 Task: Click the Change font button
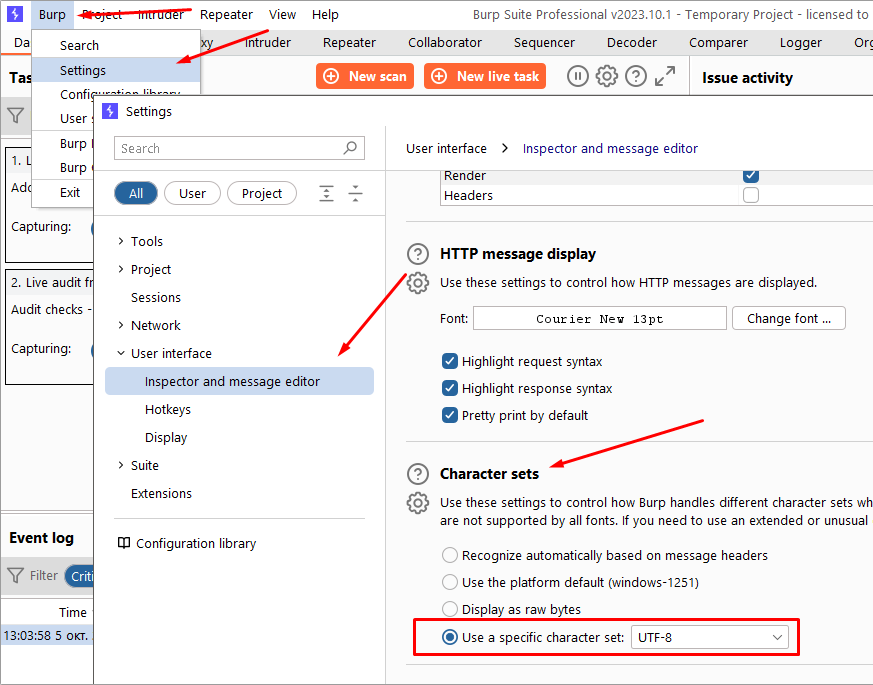(788, 318)
